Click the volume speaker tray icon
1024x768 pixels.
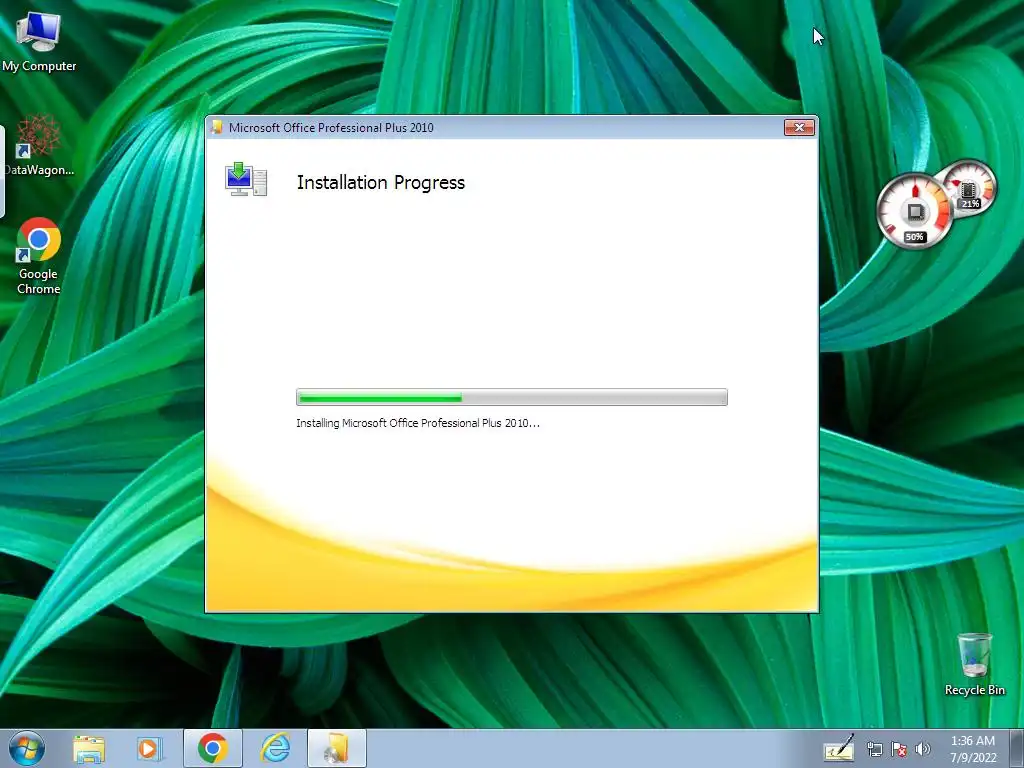[x=923, y=750]
